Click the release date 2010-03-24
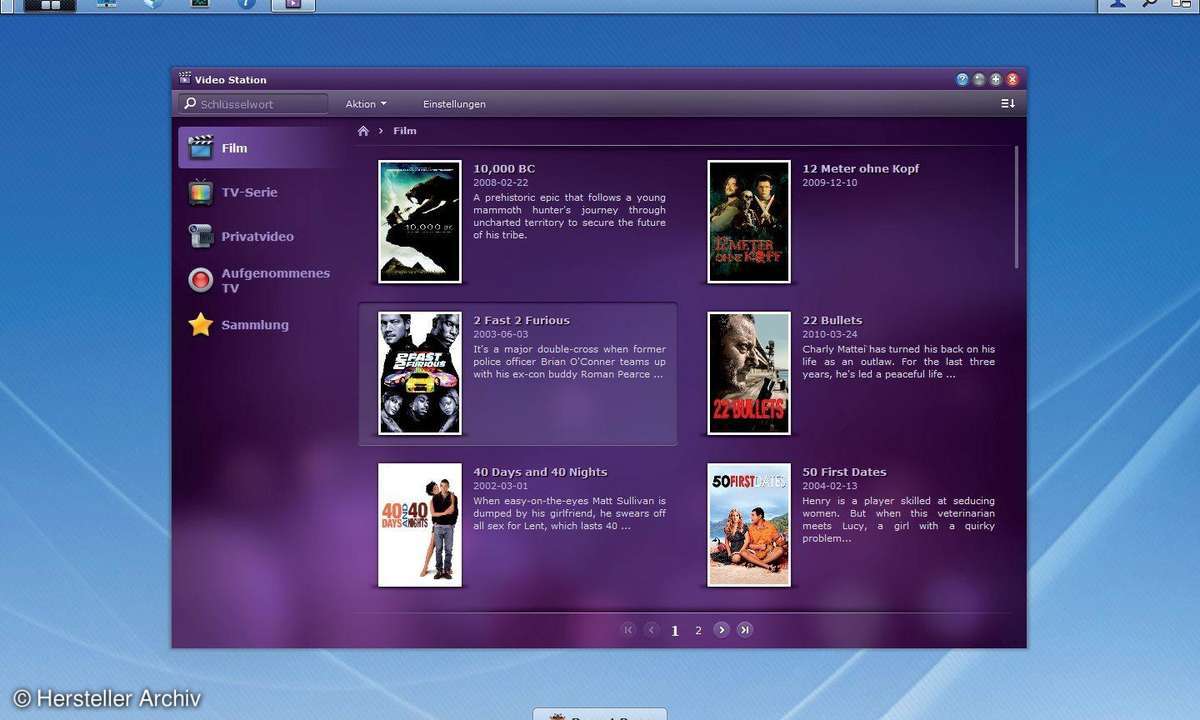Screen dimensions: 1200x720 830,335
